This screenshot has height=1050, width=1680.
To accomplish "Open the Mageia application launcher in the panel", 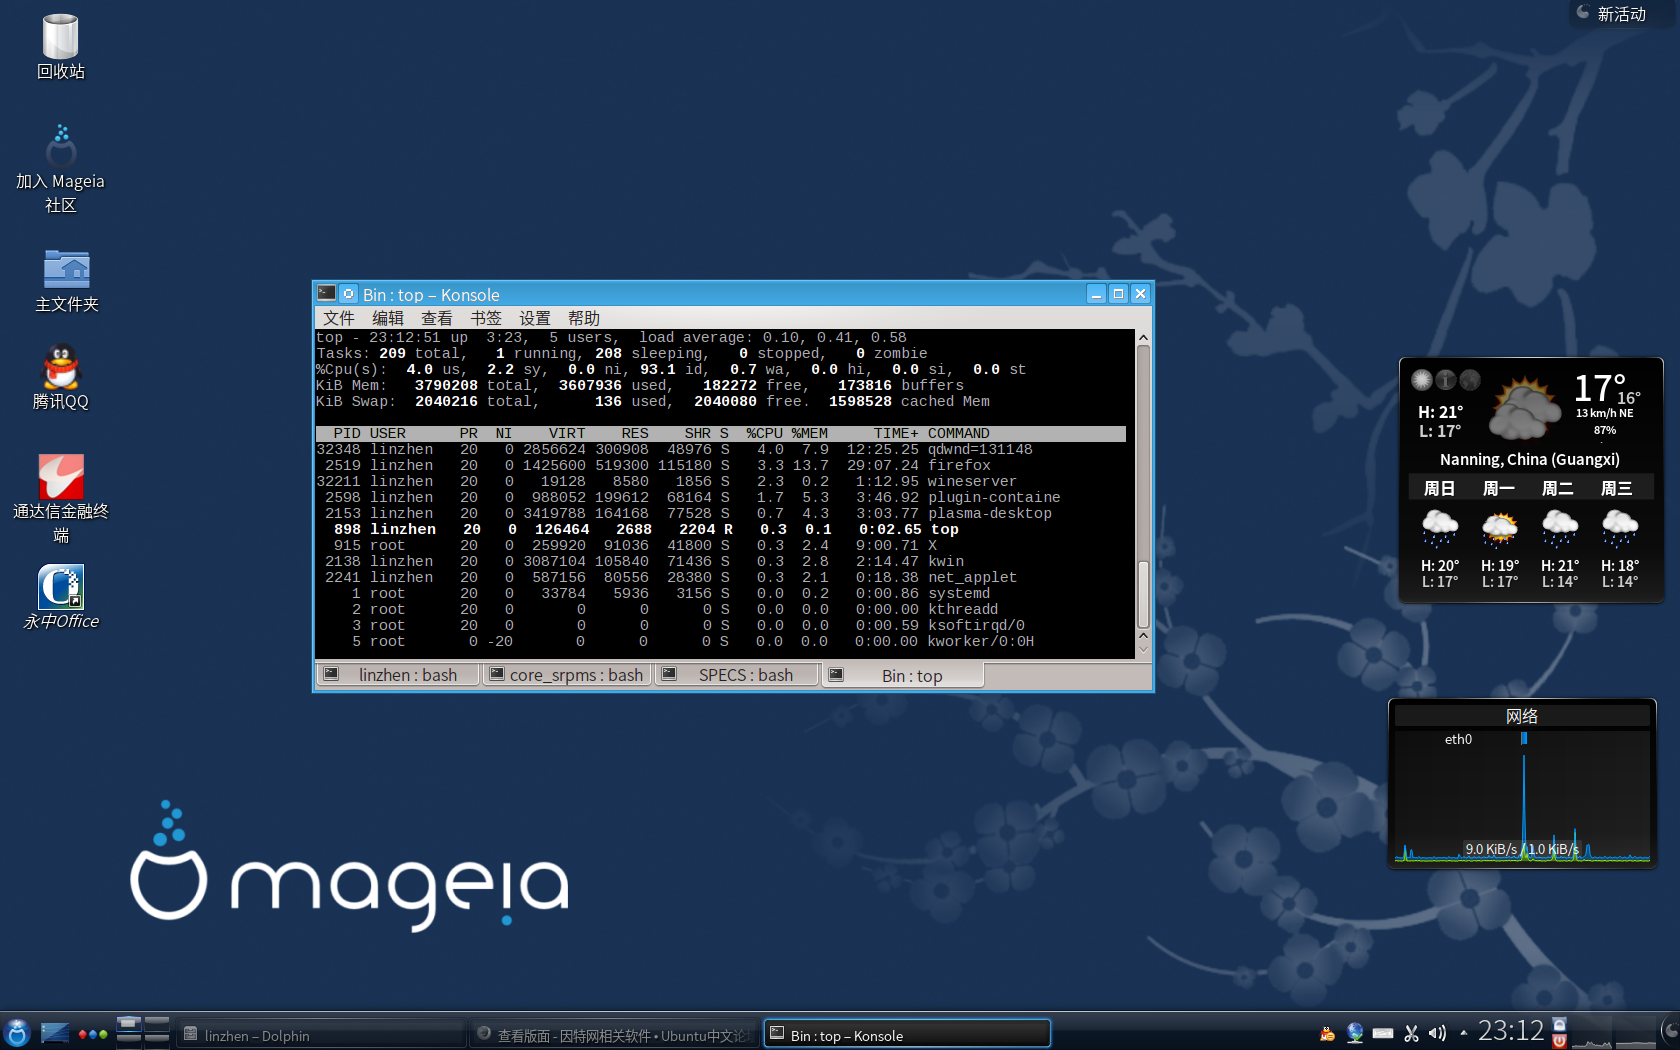I will point(17,1033).
